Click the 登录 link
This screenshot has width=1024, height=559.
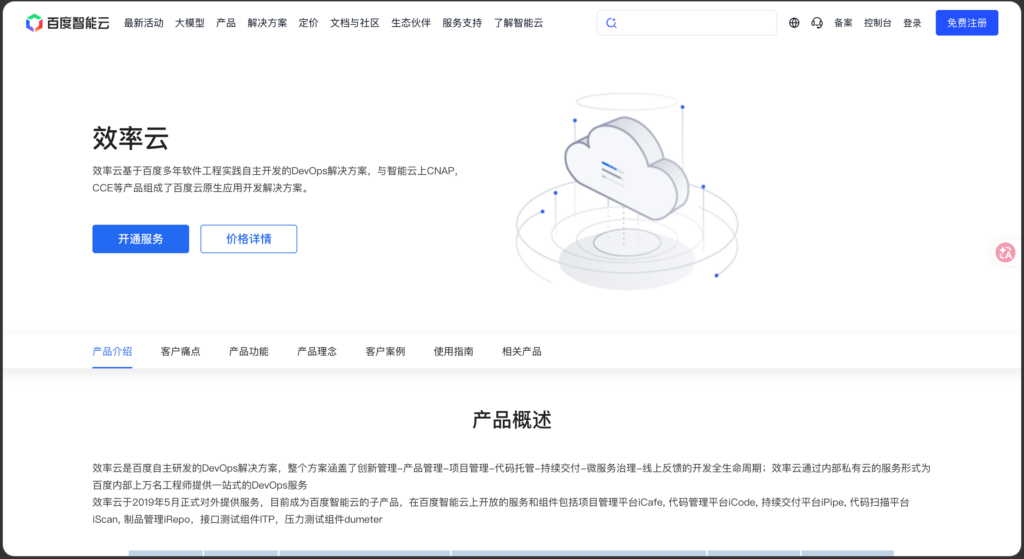[x=912, y=23]
